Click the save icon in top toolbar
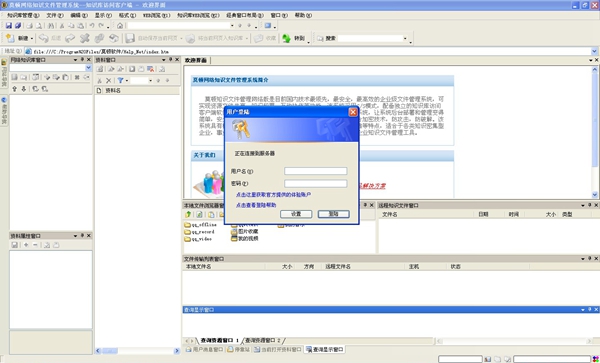Screen dimensions: 600x363 click(x=8, y=26)
